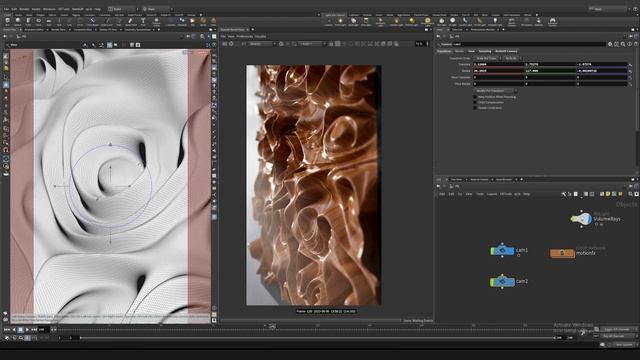
Task: Select the Sphere shelf tool
Action: (18, 21)
